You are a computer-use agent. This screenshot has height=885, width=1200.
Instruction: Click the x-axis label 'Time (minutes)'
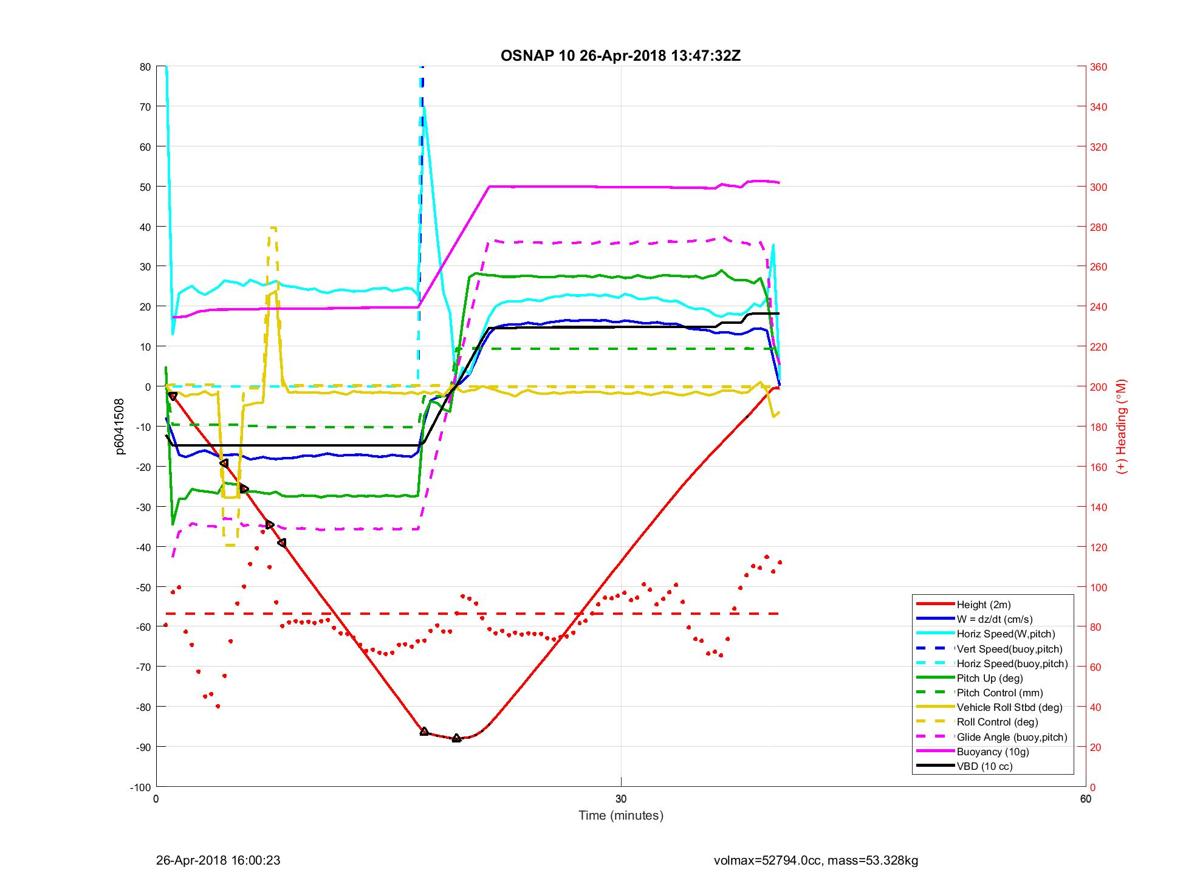(x=621, y=815)
